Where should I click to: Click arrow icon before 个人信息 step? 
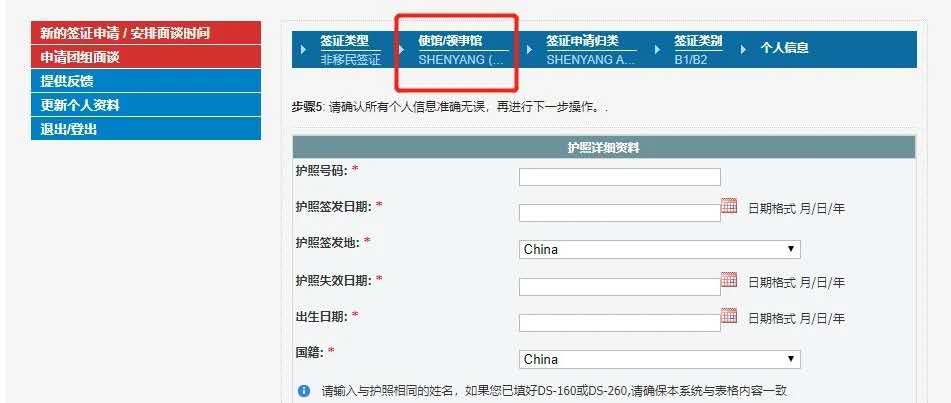coord(743,49)
